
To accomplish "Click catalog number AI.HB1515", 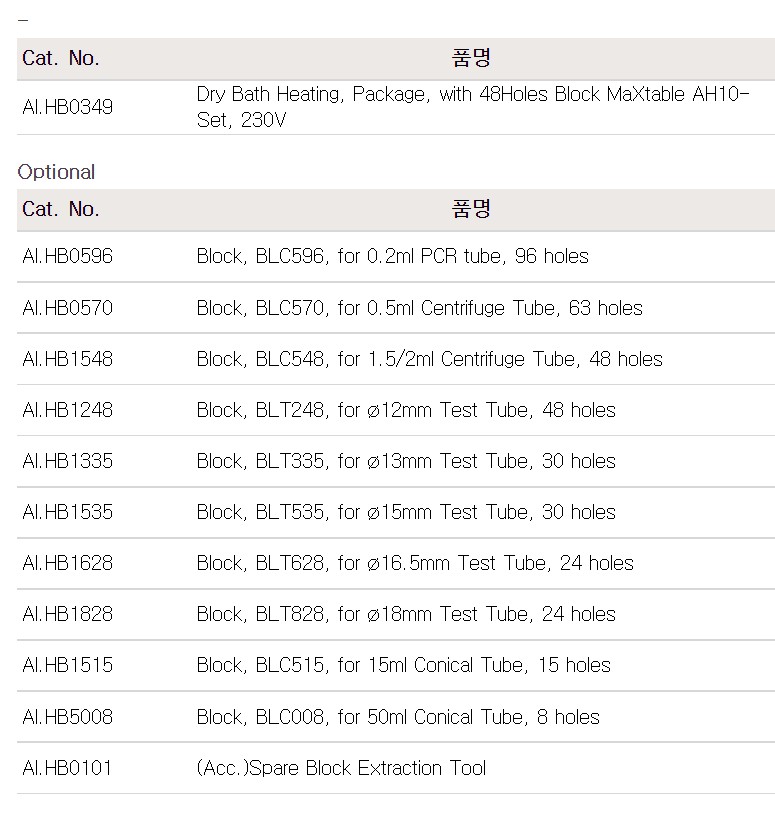I will 67,665.
